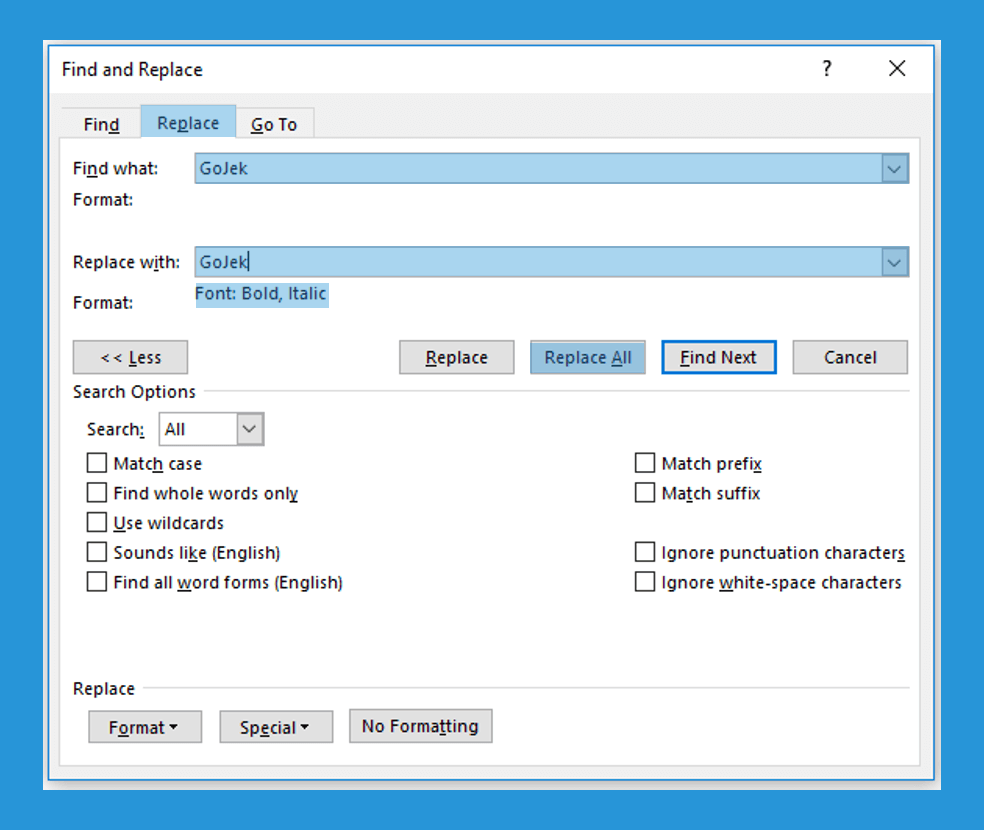Screen dimensions: 984x830
Task: Check Find all word forms (English)
Action: coord(97,582)
